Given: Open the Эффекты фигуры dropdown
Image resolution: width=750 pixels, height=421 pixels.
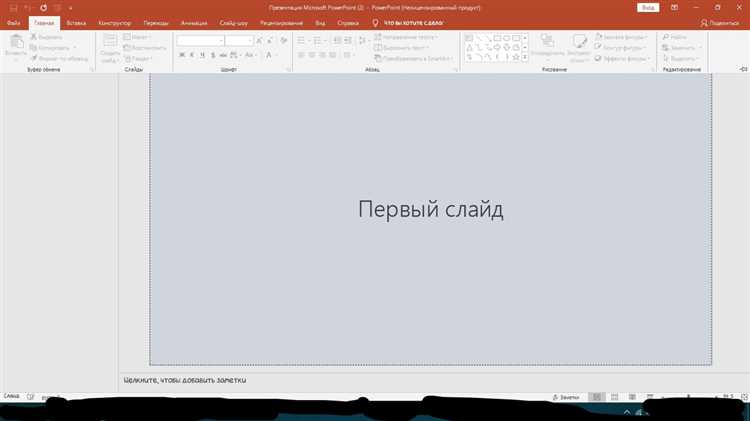Looking at the screenshot, I should (622, 58).
